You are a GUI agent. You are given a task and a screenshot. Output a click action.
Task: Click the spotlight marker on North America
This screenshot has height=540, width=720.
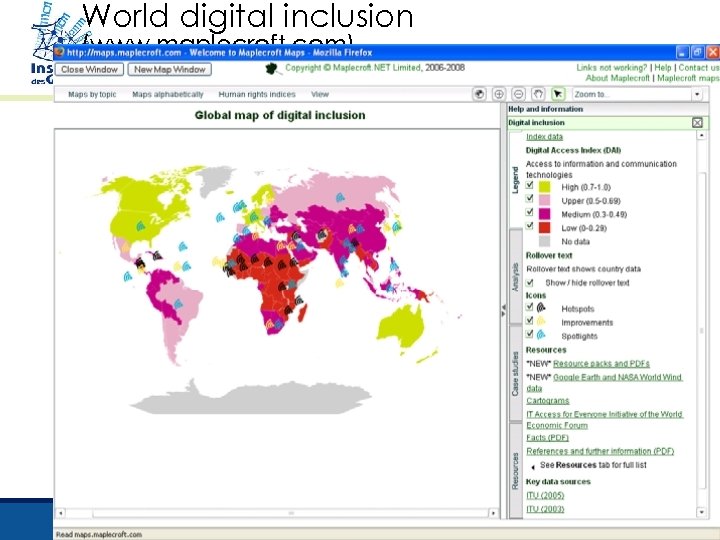click(141, 226)
